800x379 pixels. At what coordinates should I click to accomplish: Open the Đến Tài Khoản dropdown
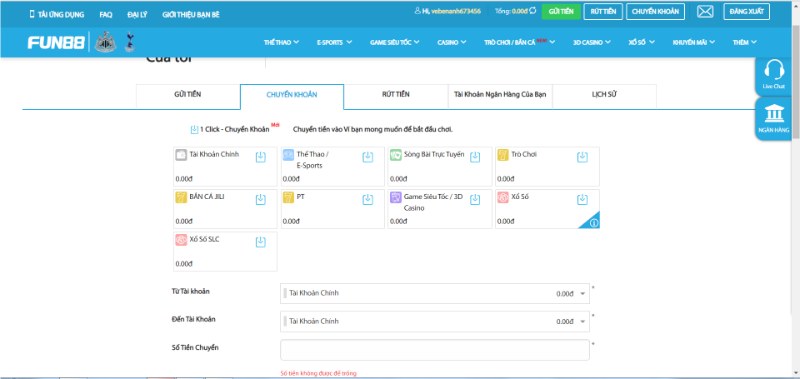435,321
